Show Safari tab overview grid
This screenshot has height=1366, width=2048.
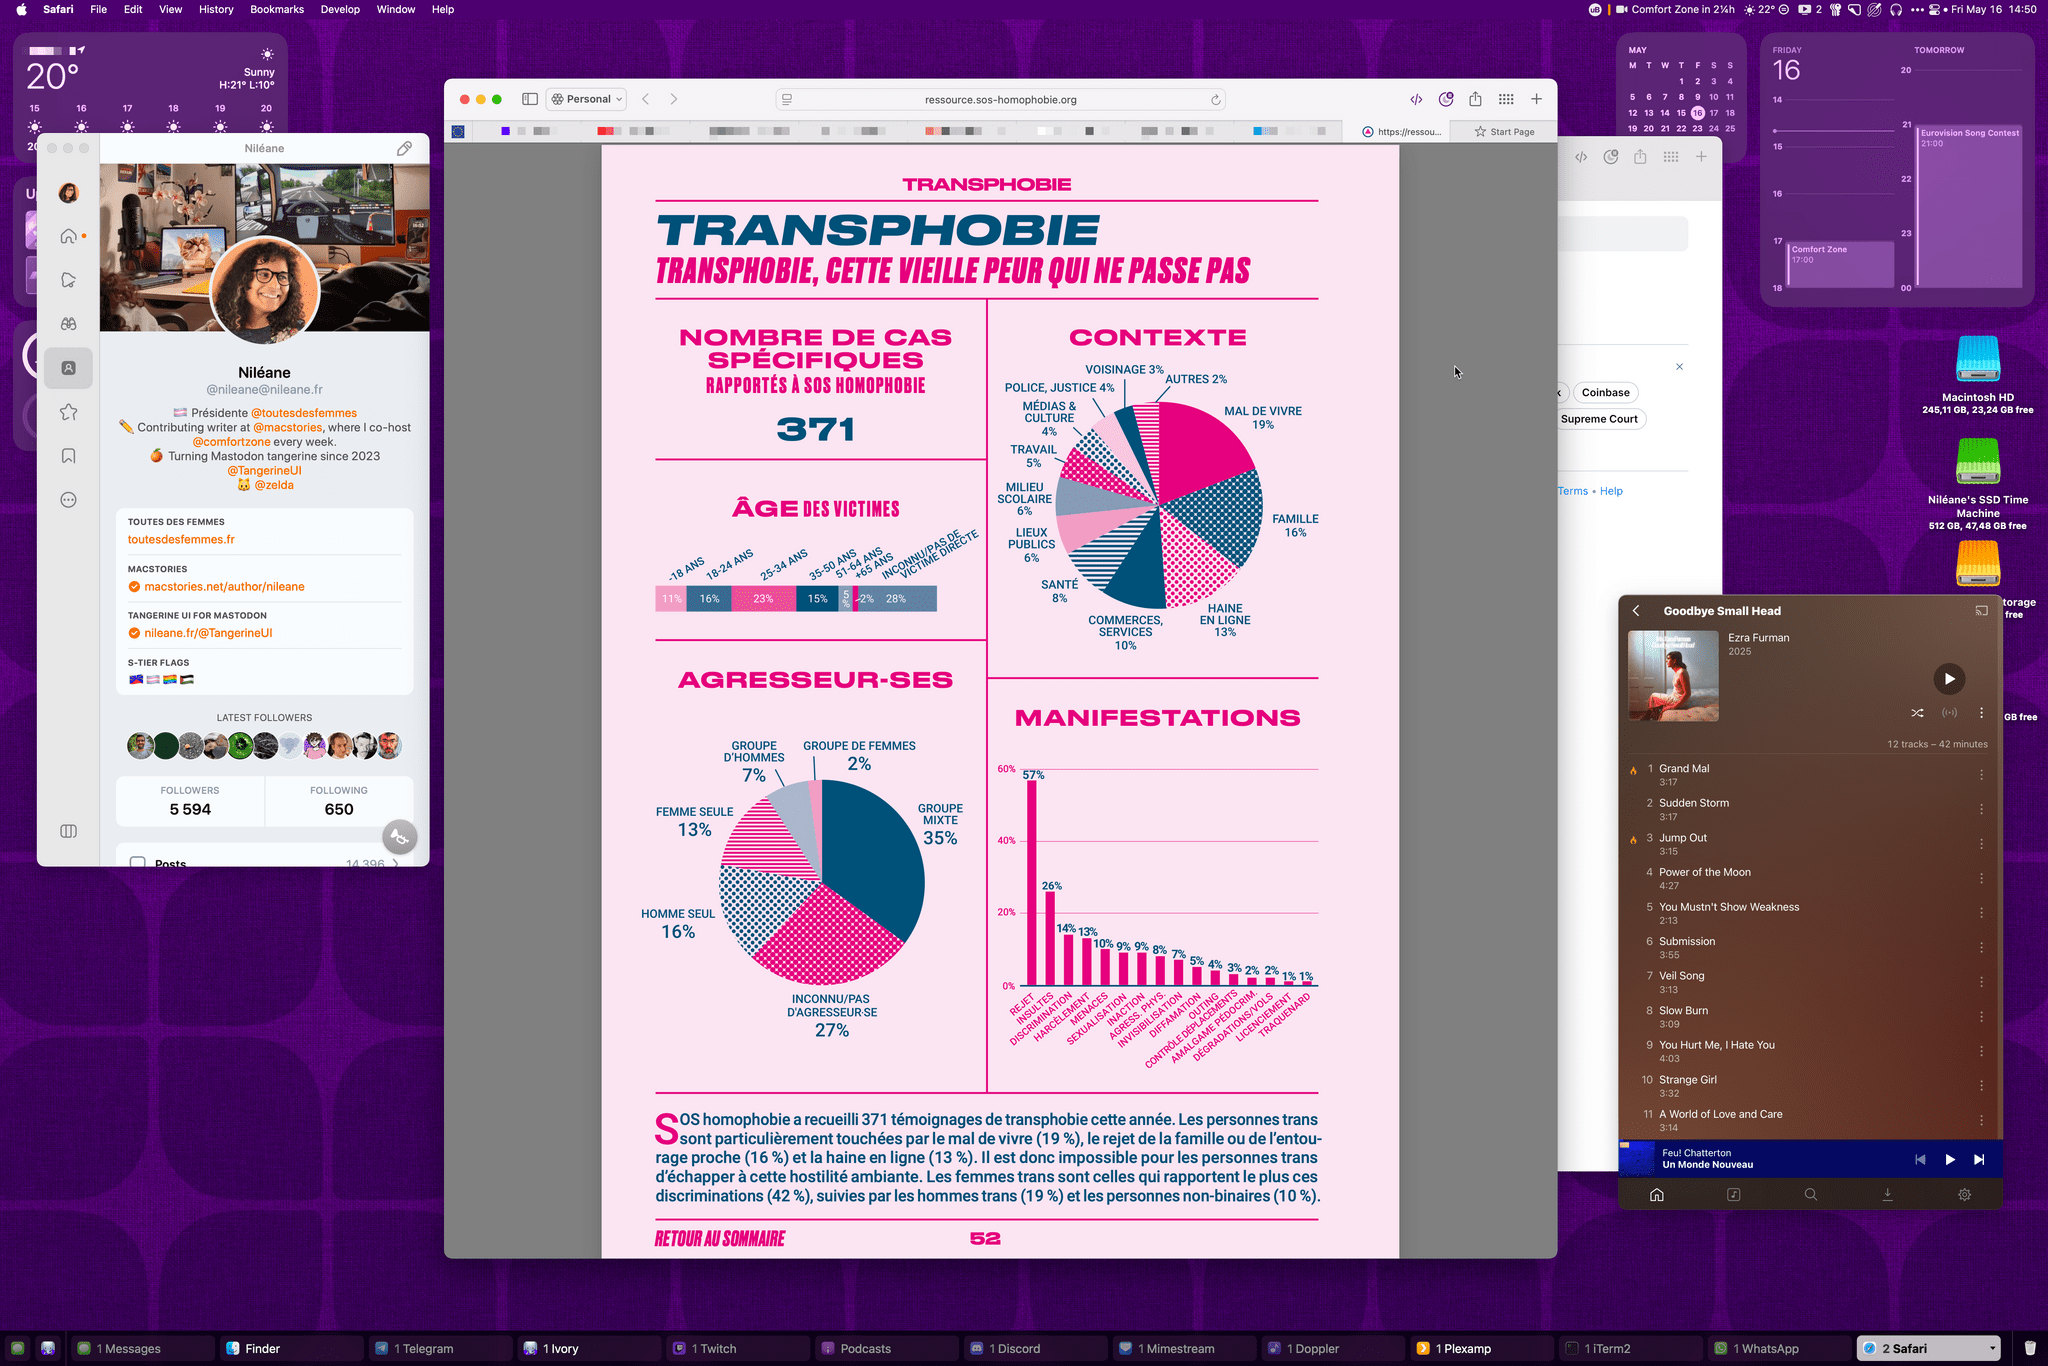1506,99
